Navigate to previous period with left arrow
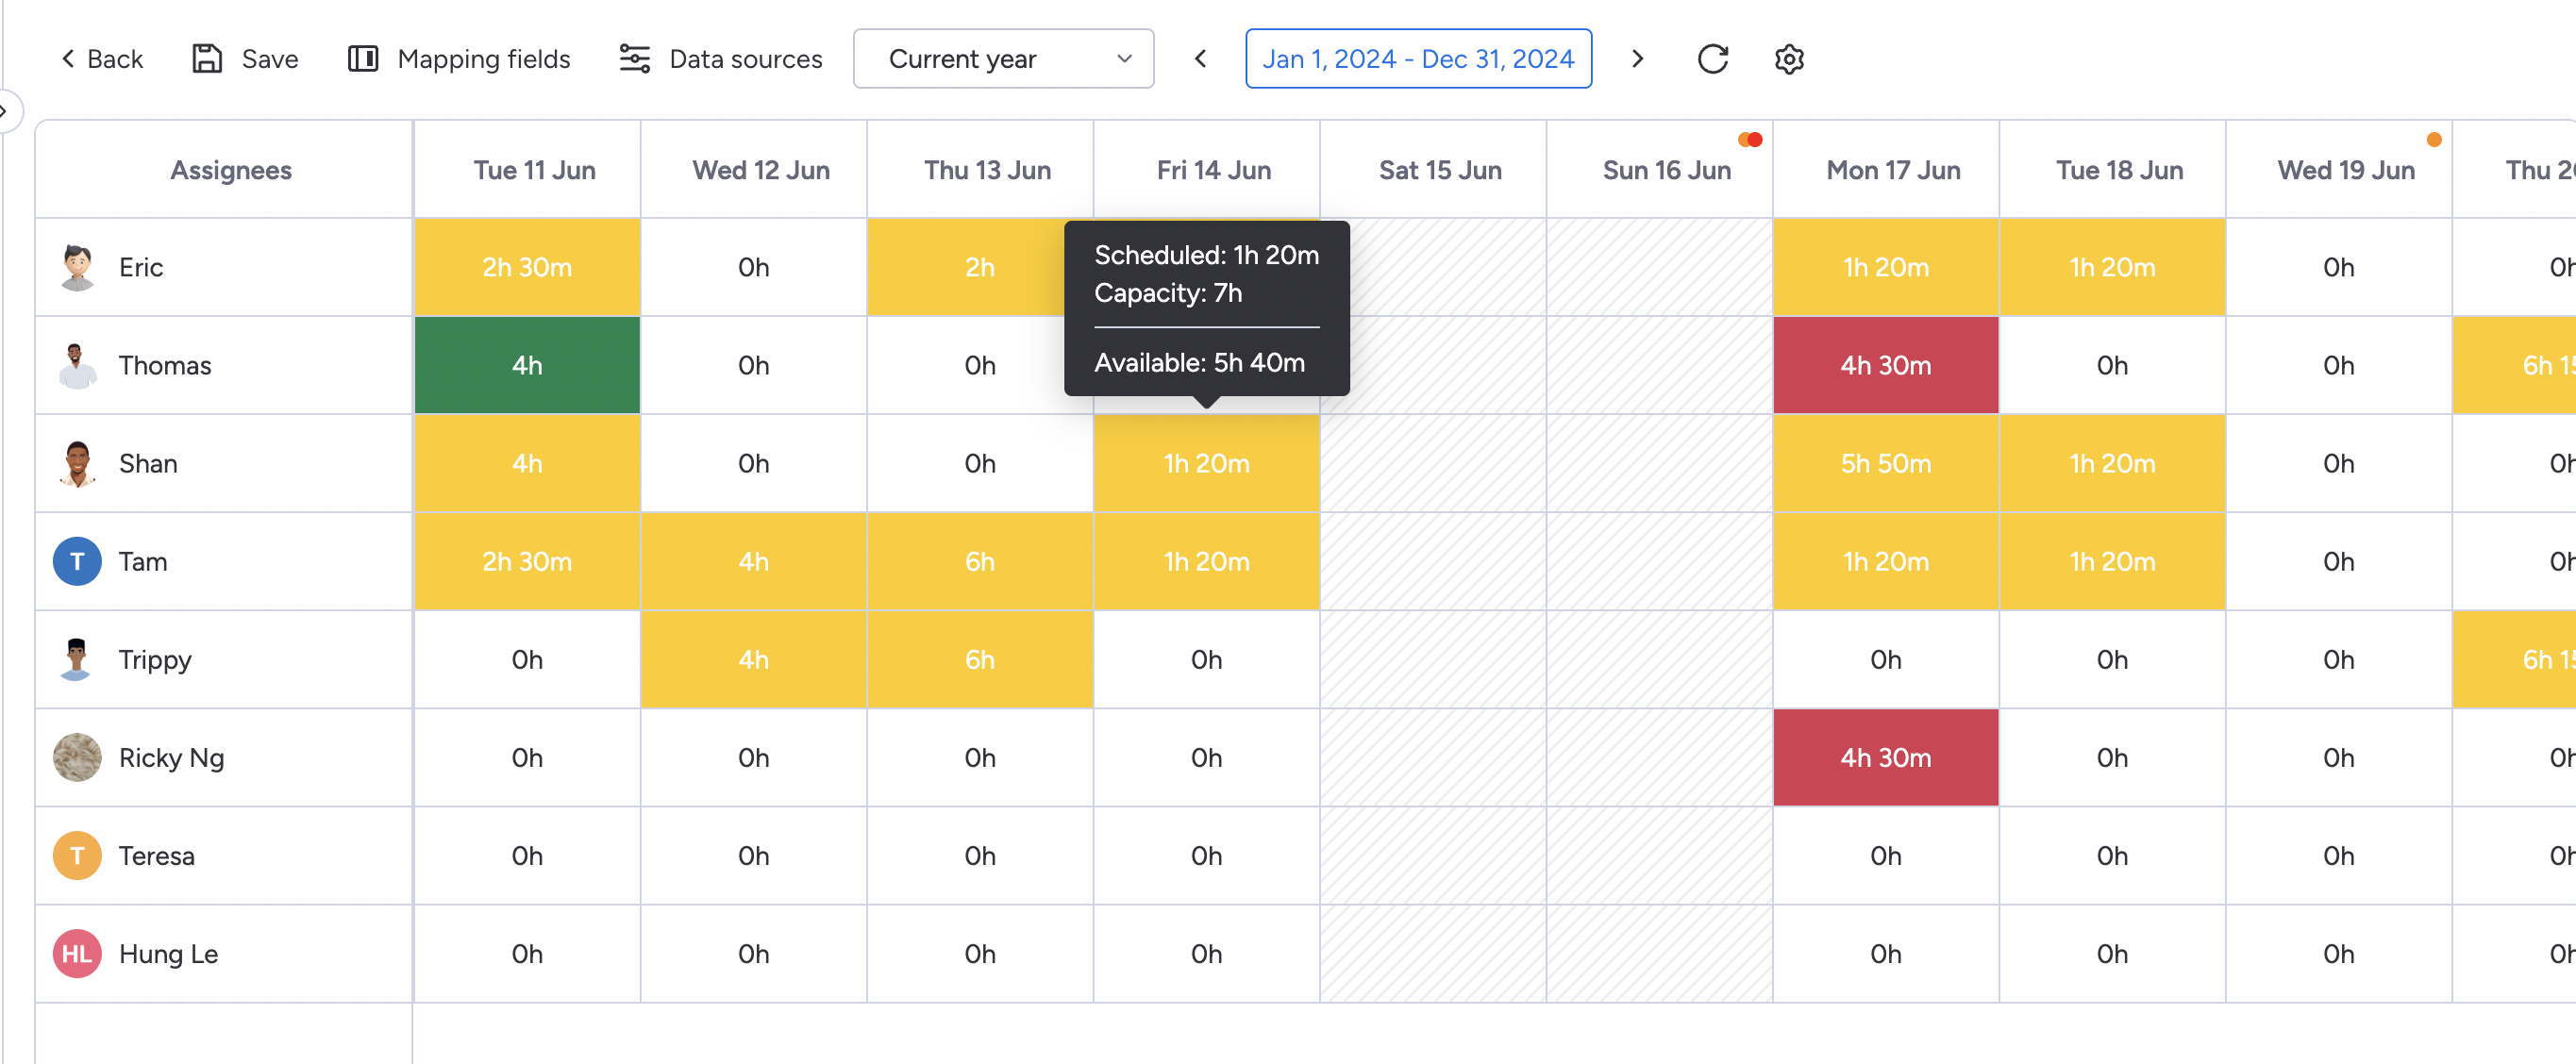 coord(1199,58)
